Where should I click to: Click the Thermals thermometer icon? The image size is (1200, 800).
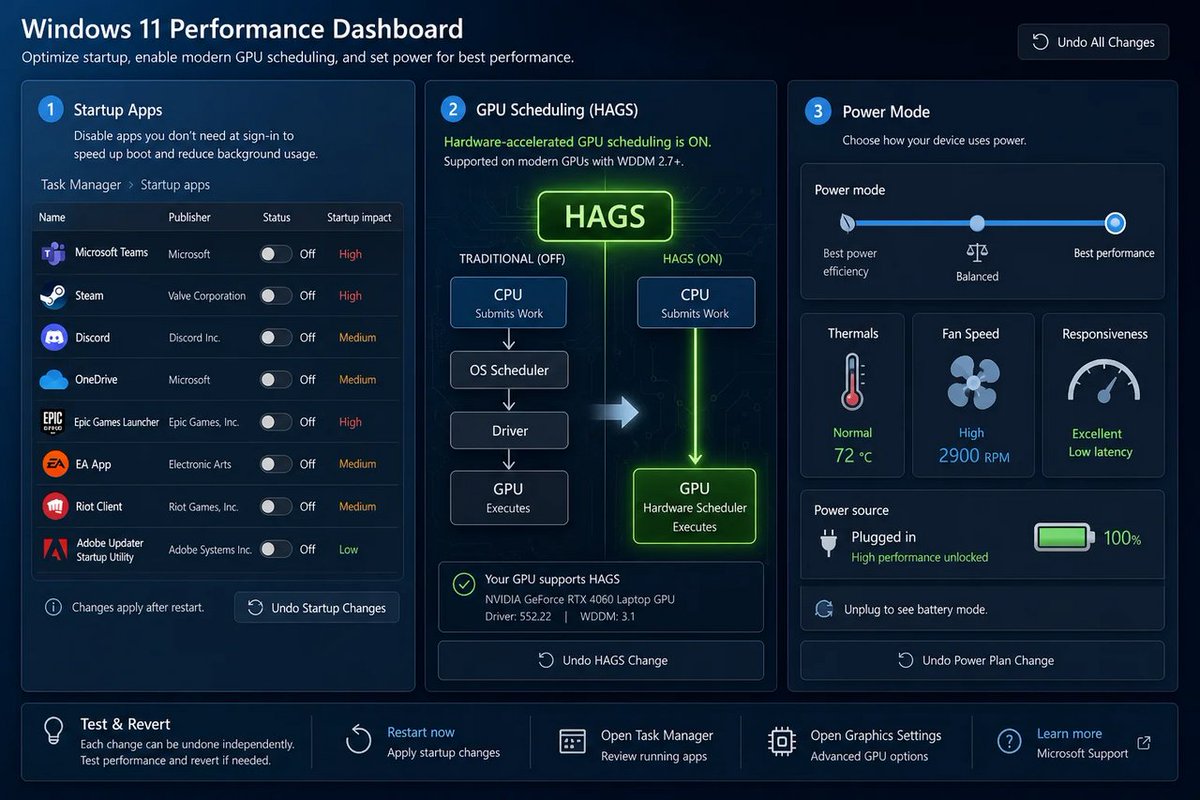(853, 384)
